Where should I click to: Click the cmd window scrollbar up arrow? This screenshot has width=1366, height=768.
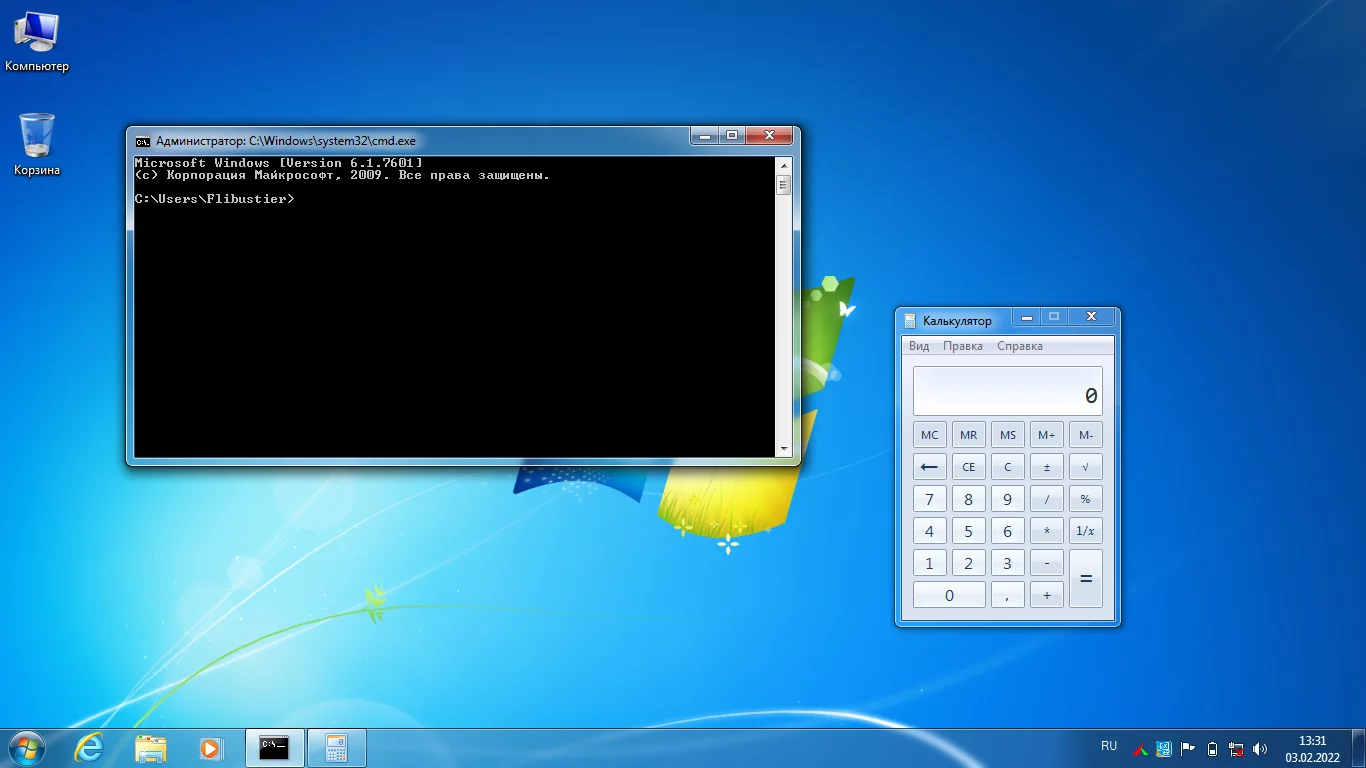coord(784,165)
